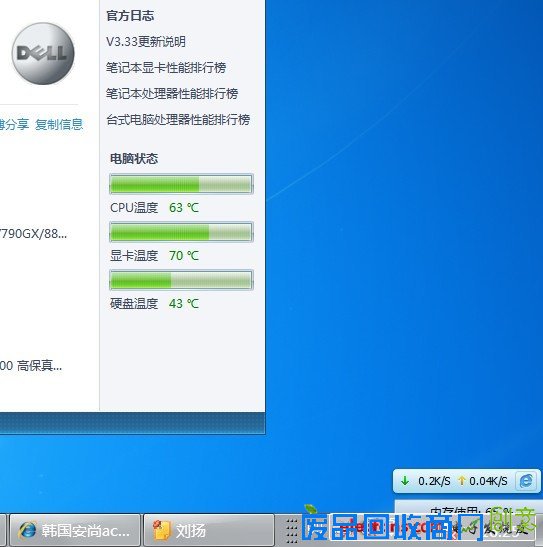Click the 0.2K/S download speed value

434,481
